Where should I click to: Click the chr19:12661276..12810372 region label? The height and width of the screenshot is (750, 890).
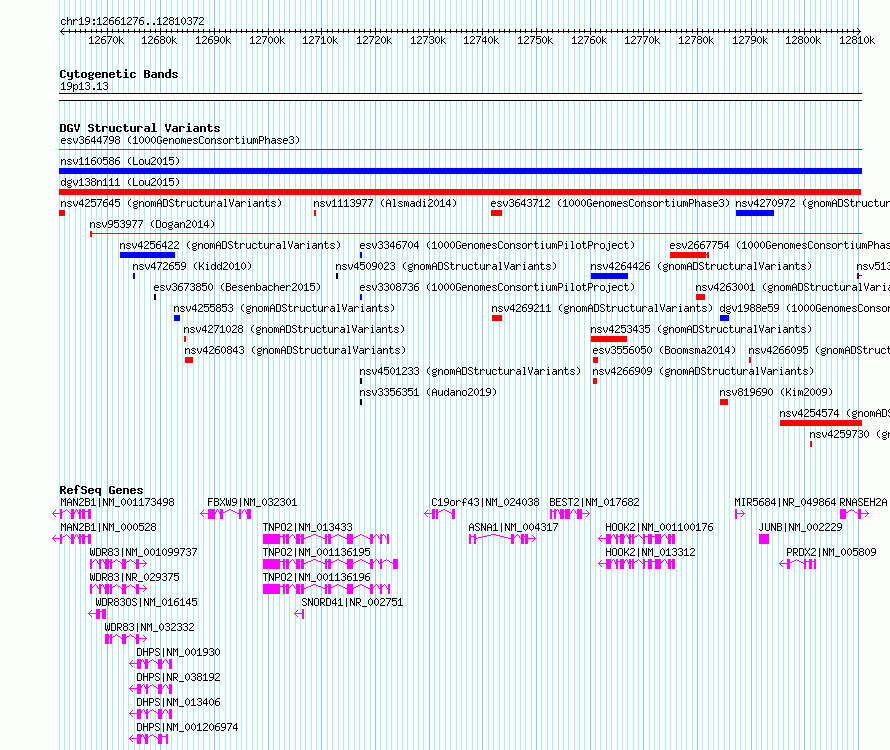[132, 21]
